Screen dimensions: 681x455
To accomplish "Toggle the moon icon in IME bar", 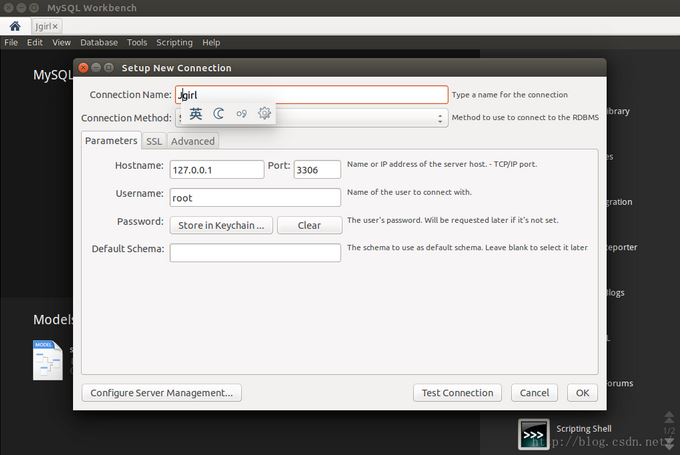I will point(219,114).
